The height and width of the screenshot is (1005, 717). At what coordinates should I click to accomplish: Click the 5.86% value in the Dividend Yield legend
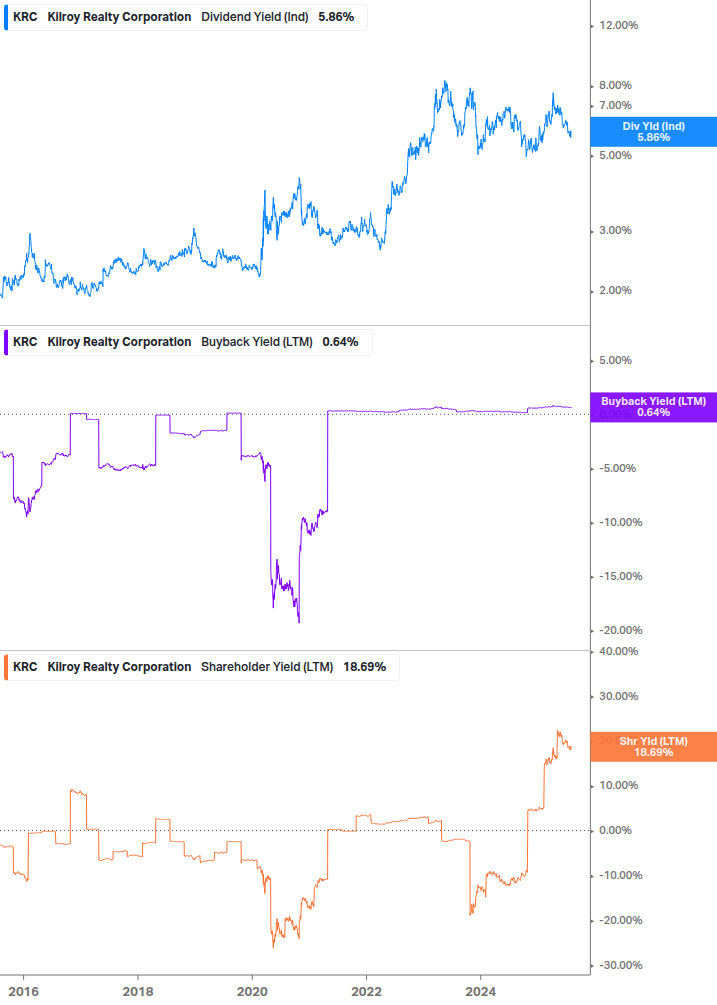pos(336,17)
